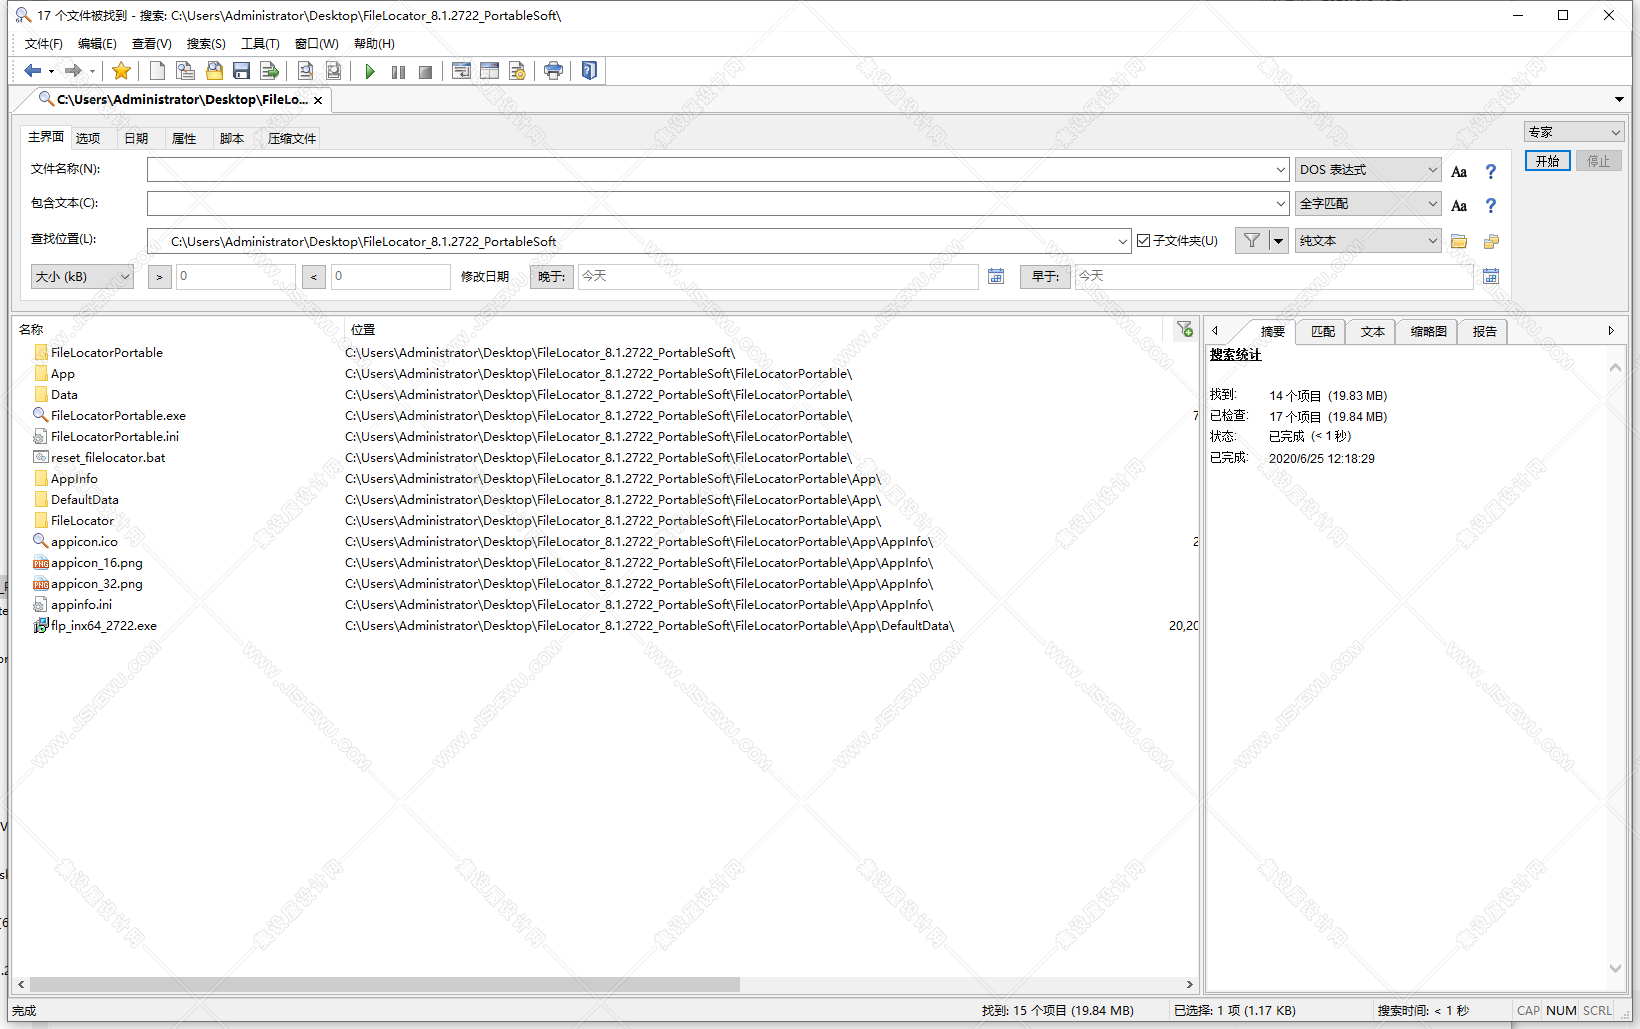
Task: Toggle the 晚于 date filter button
Action: point(552,276)
